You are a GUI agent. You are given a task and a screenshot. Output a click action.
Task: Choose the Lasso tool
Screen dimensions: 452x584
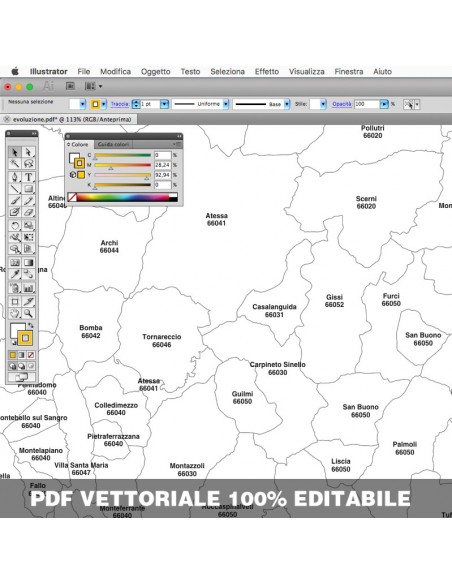point(29,163)
